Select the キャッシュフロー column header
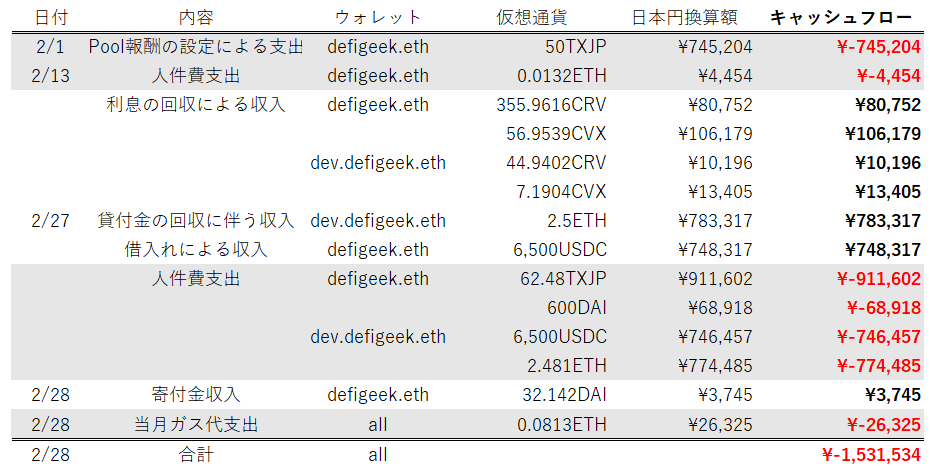Viewport: 930px width, 466px height. [x=841, y=18]
